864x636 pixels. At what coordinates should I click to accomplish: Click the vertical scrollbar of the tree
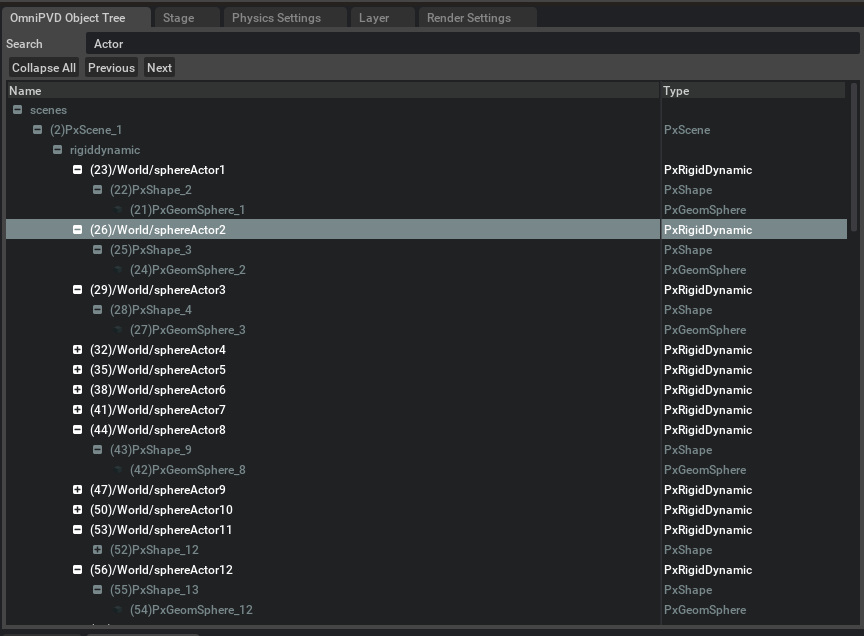(x=853, y=160)
